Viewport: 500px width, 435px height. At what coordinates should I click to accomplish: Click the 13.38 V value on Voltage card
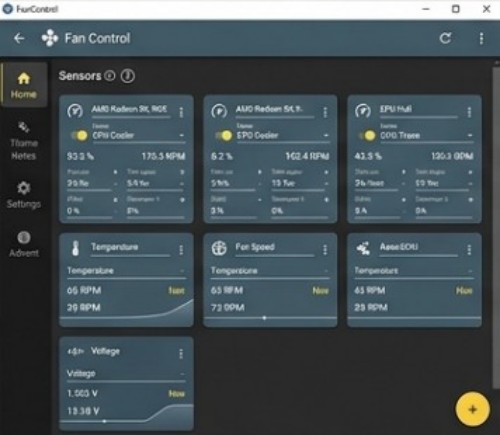(x=83, y=411)
